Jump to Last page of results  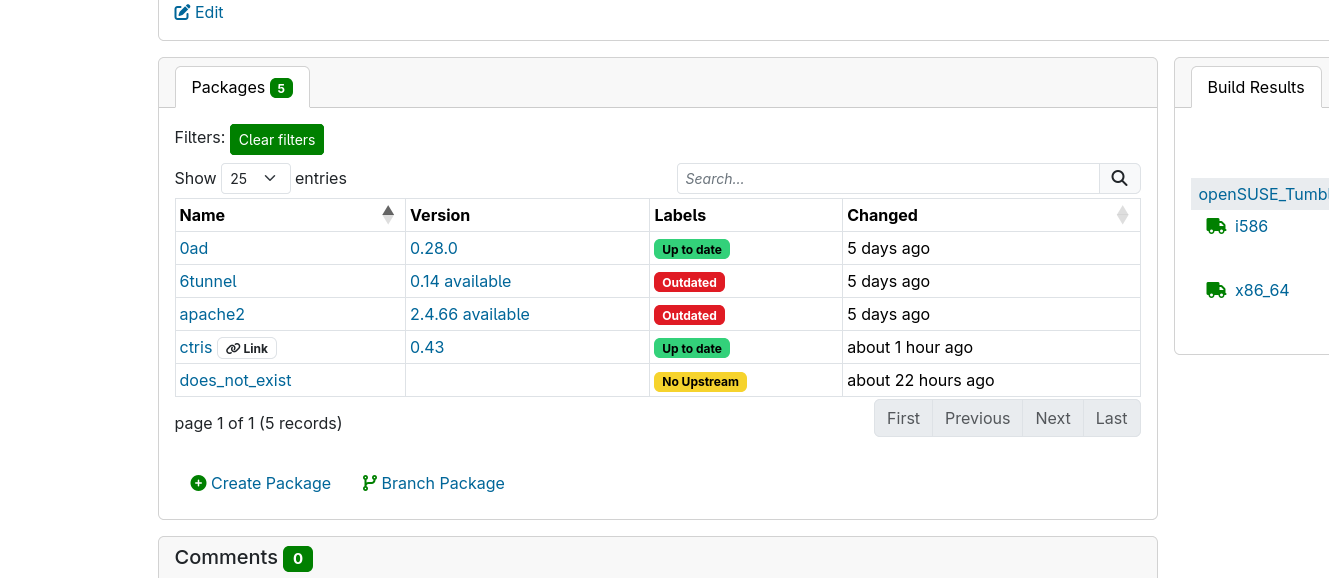[x=1111, y=418]
